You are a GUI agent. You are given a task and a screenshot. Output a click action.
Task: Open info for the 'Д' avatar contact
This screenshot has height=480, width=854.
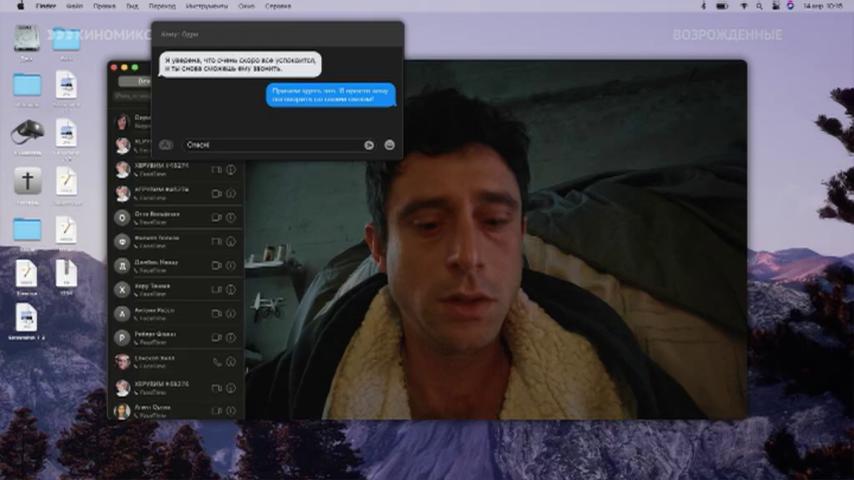coord(231,265)
